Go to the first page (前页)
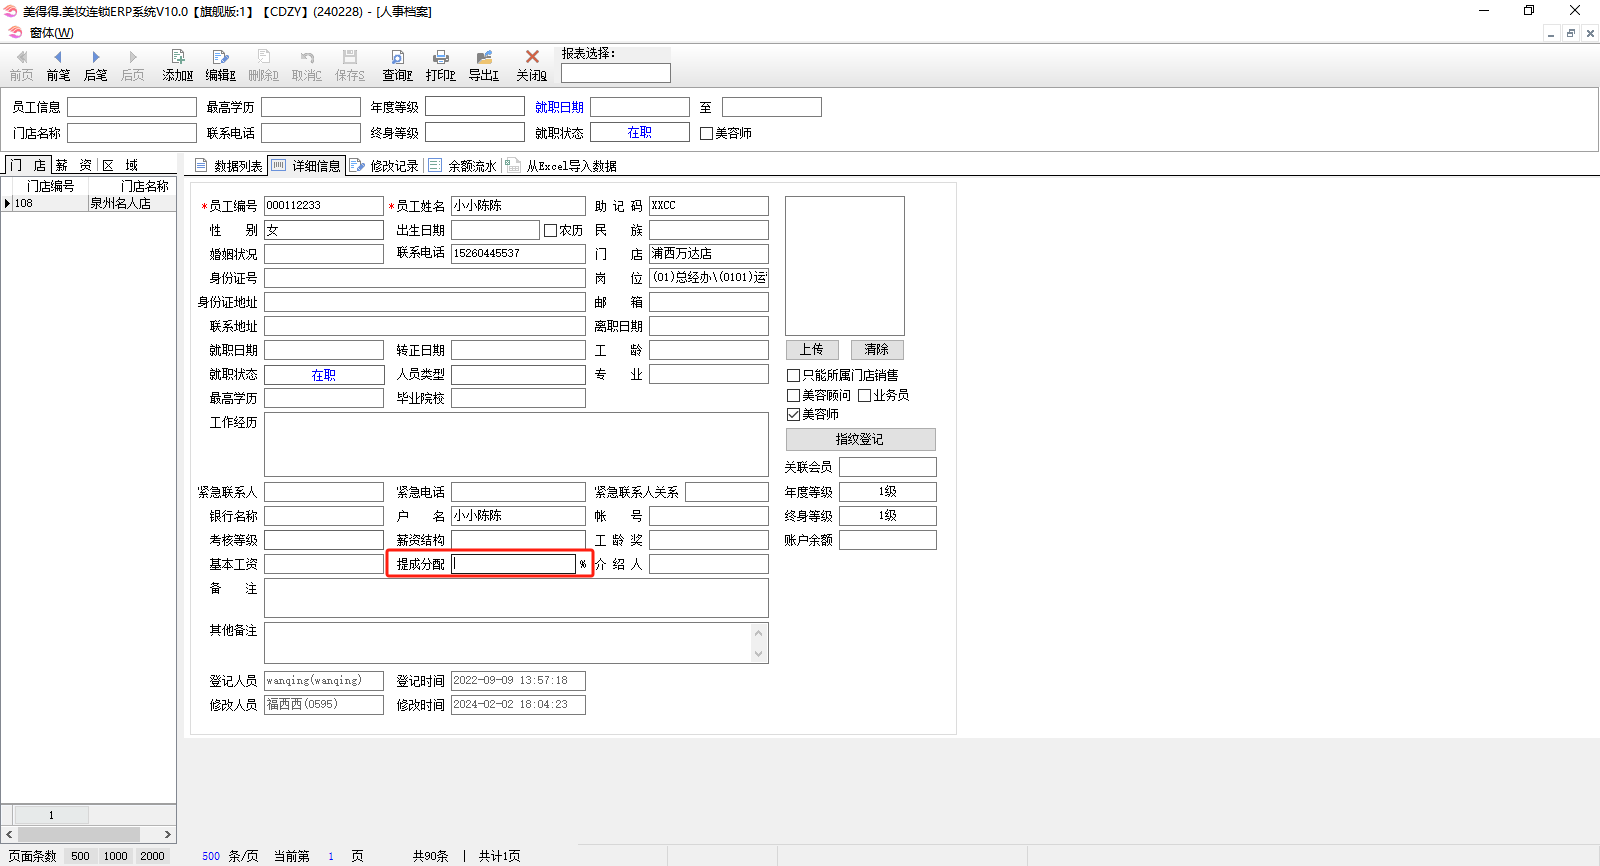The image size is (1600, 866). coord(21,66)
